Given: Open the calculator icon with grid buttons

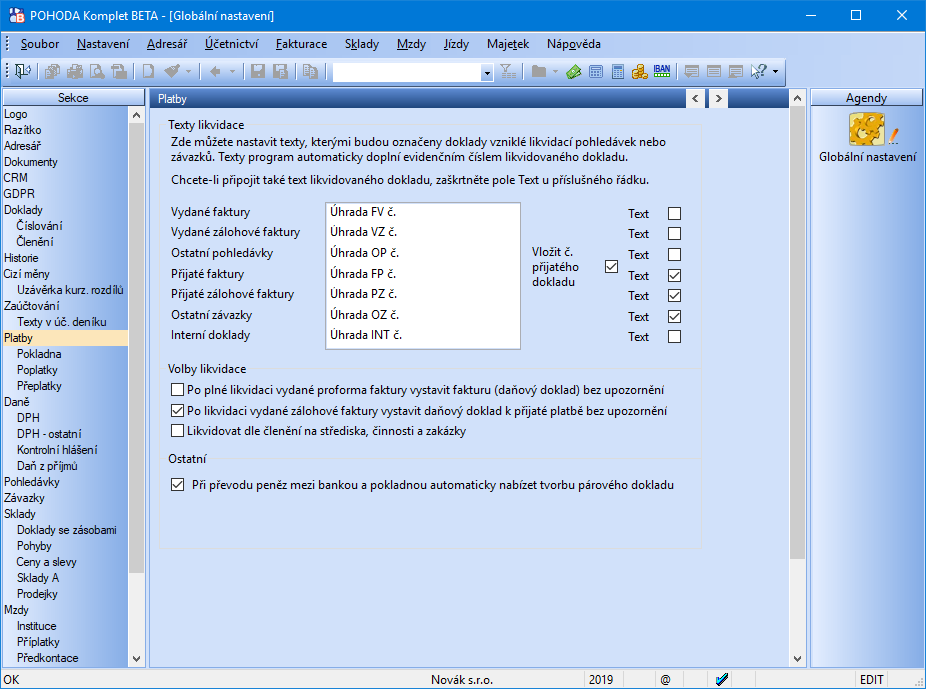Looking at the screenshot, I should 596,71.
